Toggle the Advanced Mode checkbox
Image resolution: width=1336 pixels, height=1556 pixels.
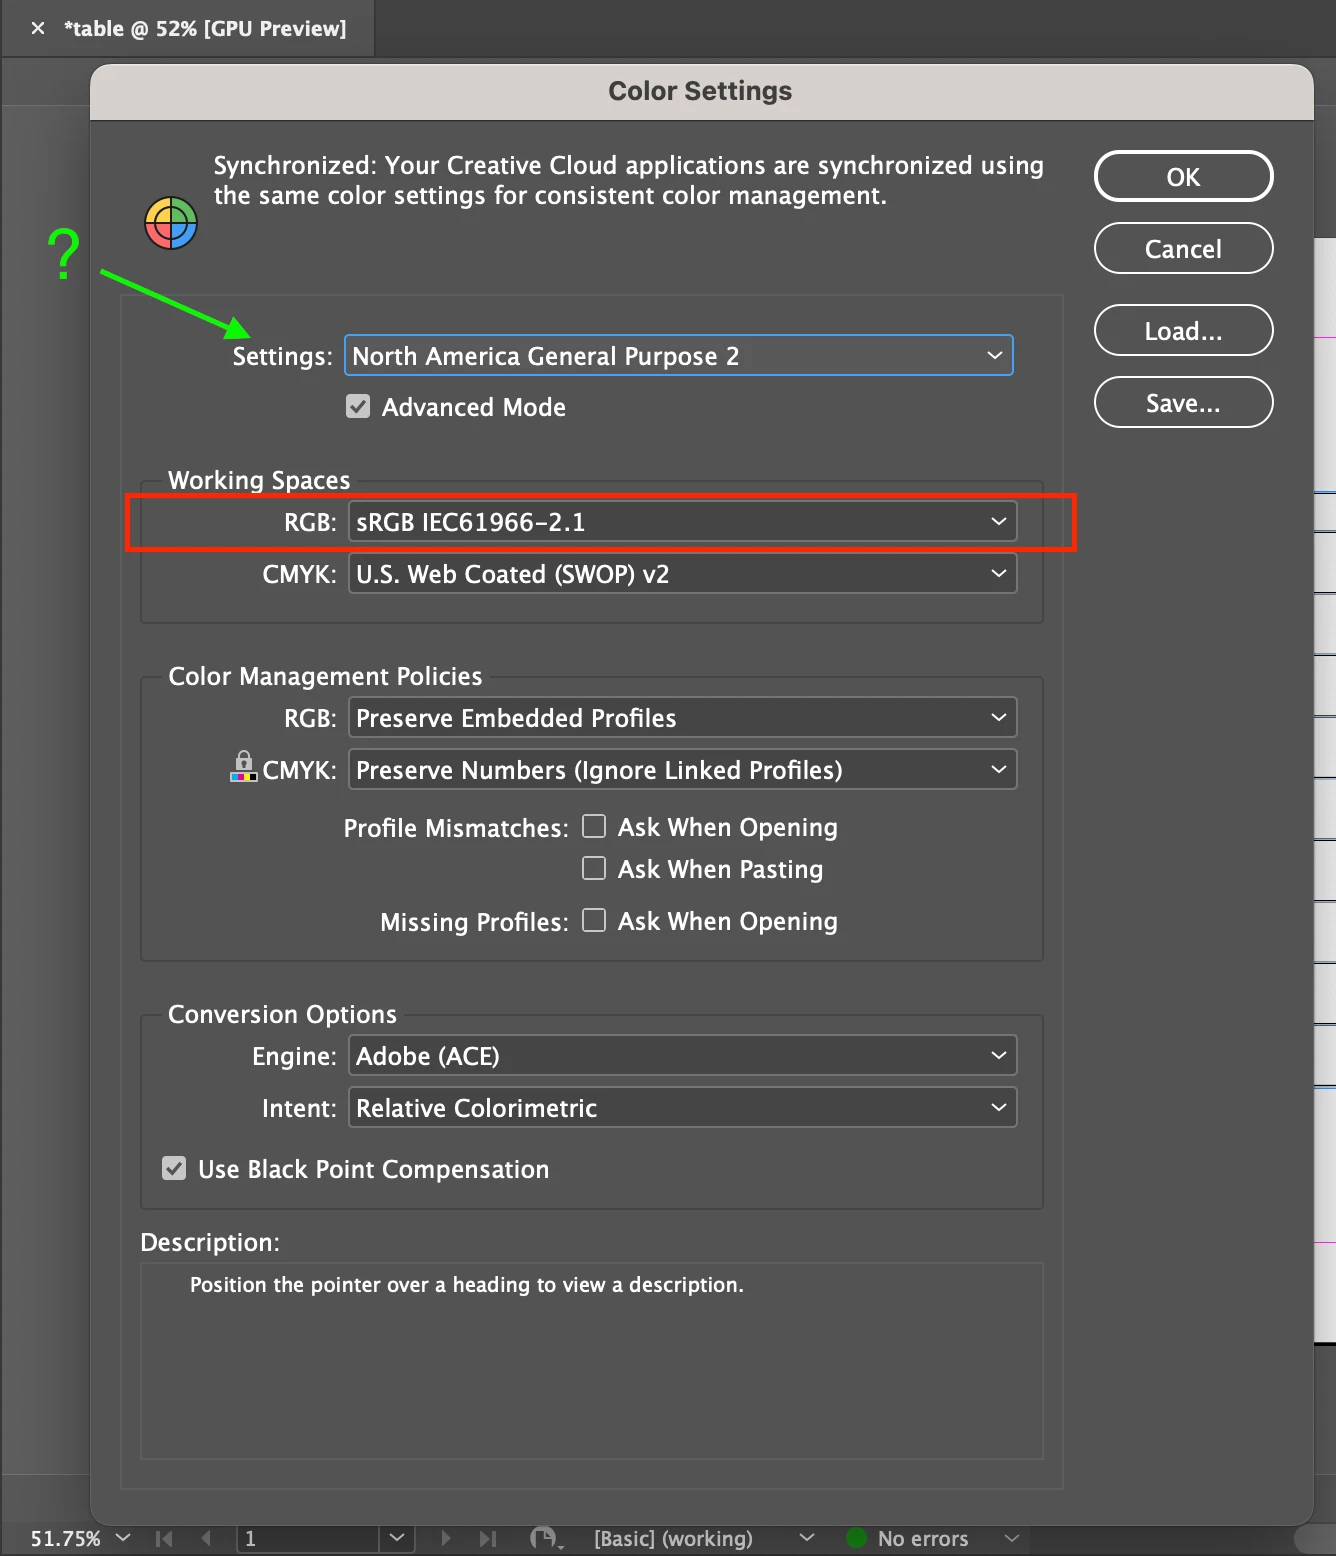[x=358, y=406]
